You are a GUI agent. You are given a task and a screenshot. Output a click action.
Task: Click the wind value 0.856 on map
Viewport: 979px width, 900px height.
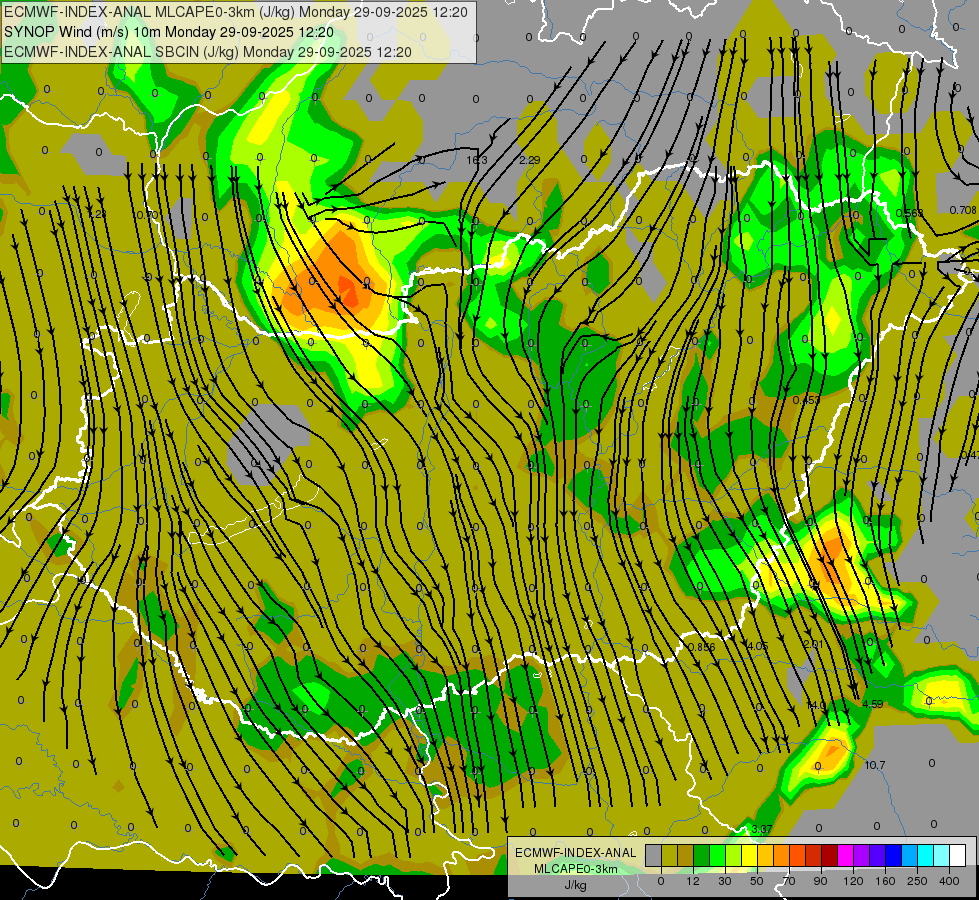701,646
